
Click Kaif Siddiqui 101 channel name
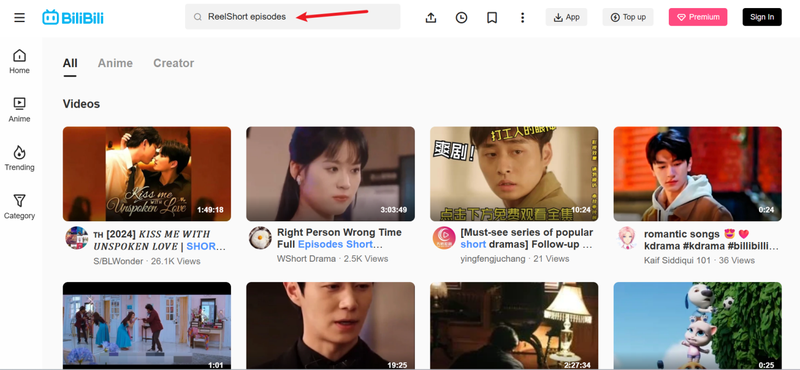(677, 260)
